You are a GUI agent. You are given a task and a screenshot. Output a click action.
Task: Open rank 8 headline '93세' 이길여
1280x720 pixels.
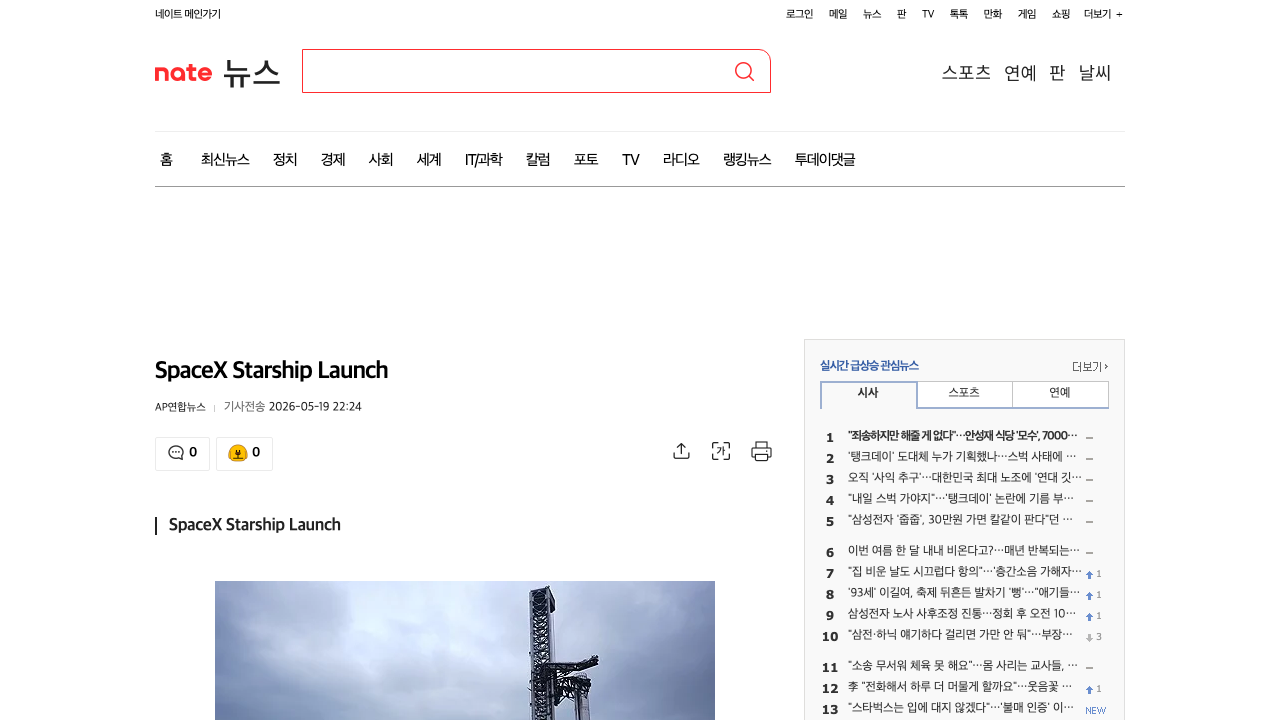point(964,593)
